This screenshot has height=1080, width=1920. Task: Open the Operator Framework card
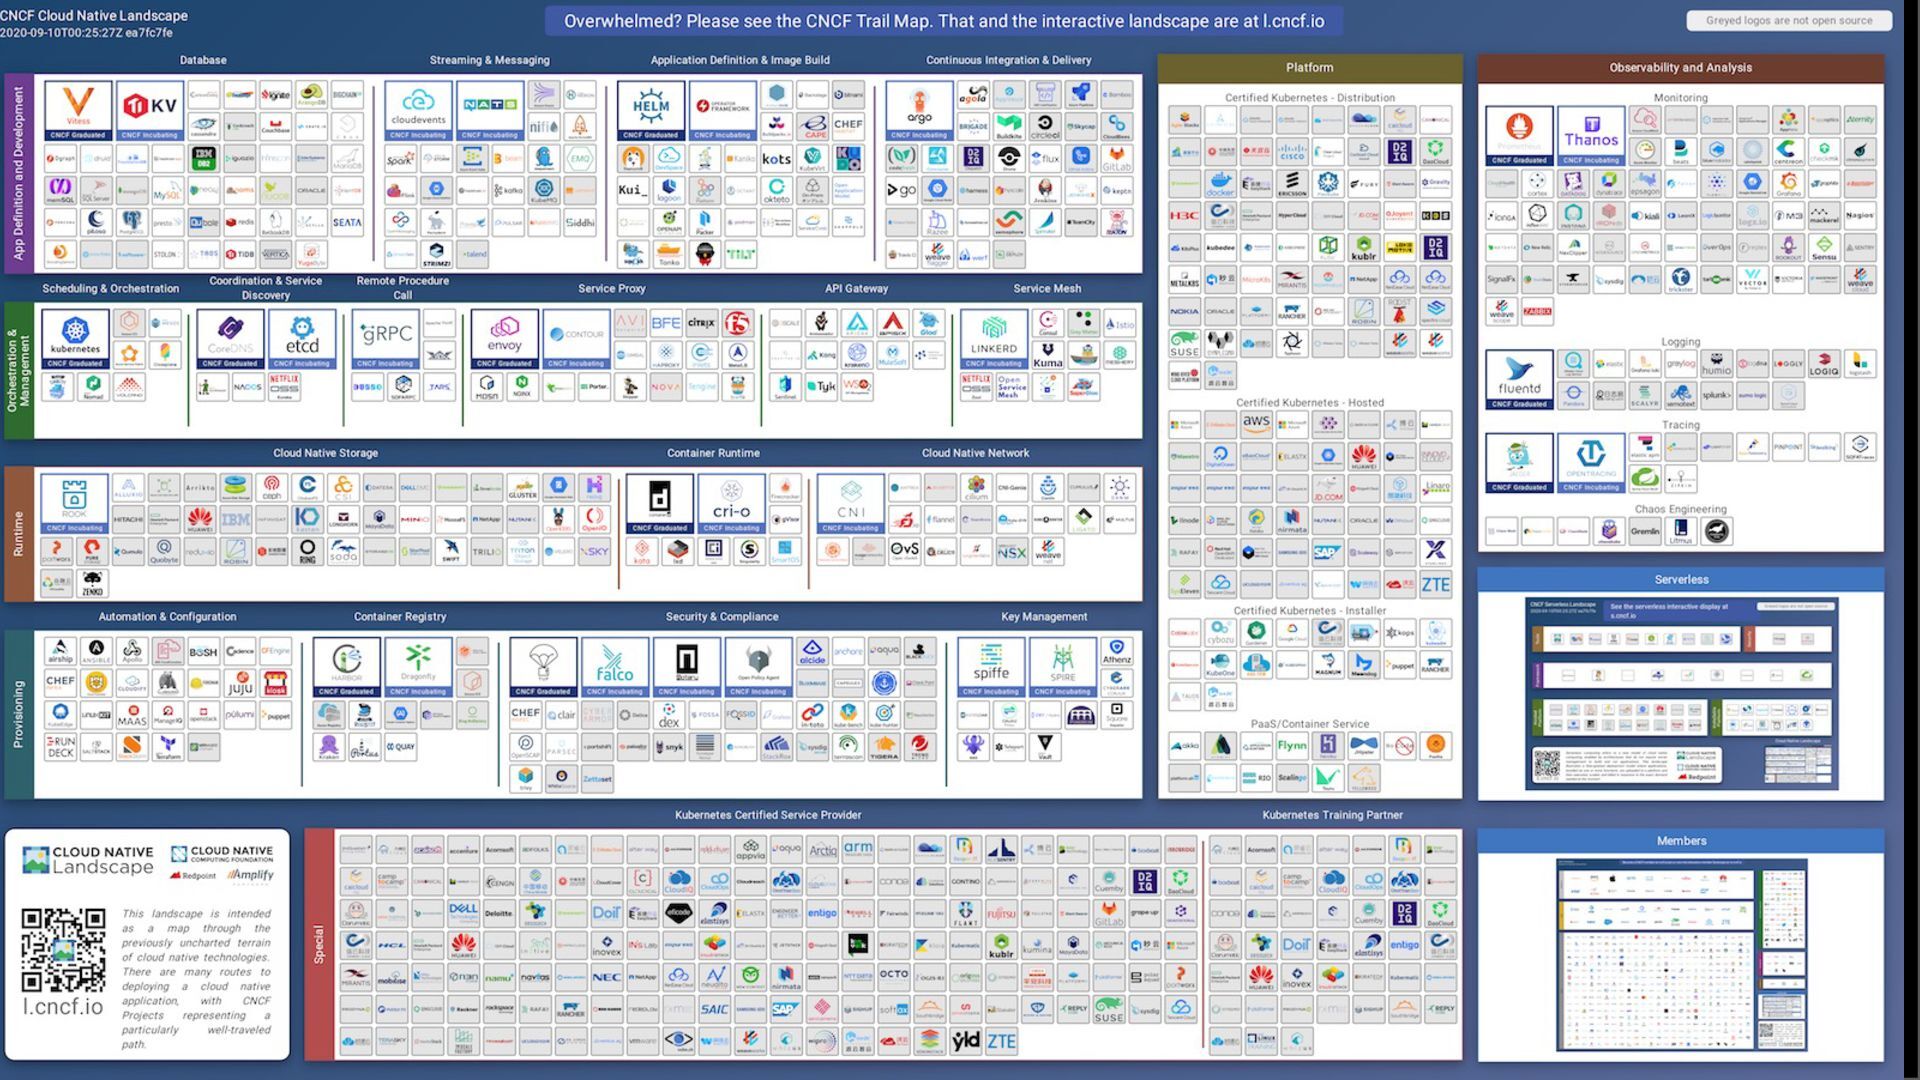722,111
